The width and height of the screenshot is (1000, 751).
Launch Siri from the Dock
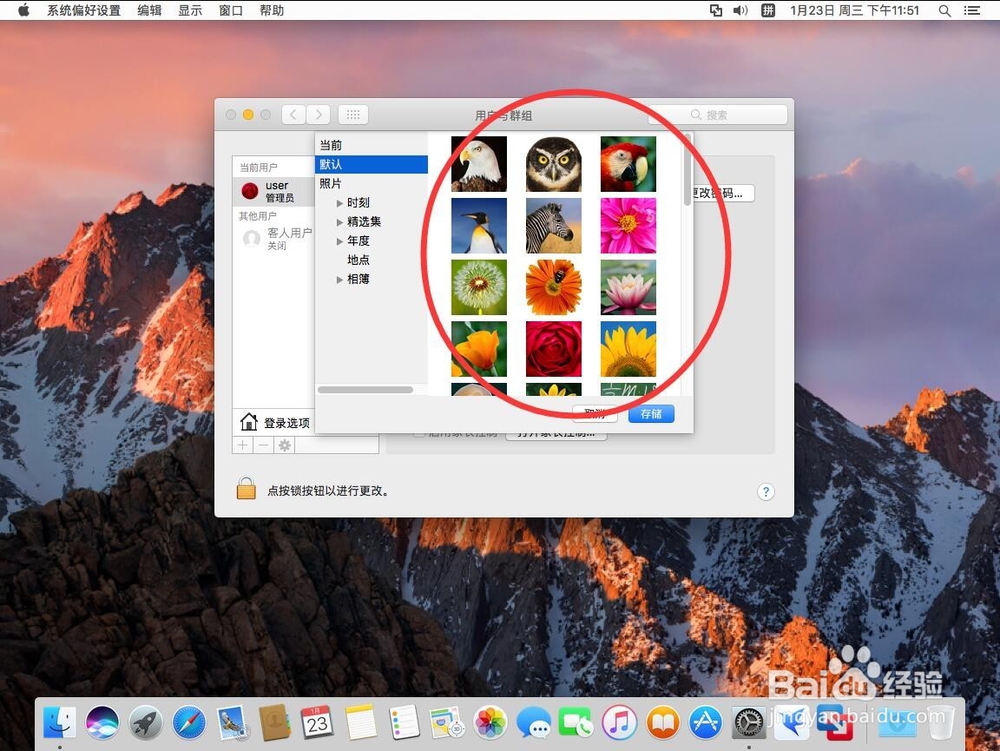click(x=102, y=722)
